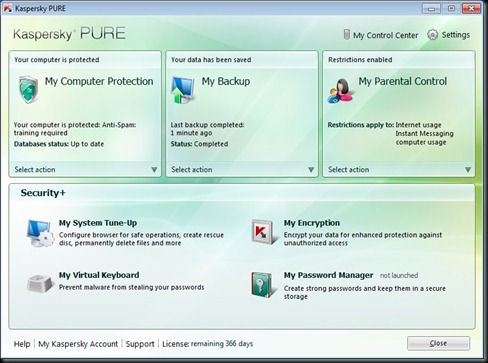Click the Support link

click(x=140, y=344)
